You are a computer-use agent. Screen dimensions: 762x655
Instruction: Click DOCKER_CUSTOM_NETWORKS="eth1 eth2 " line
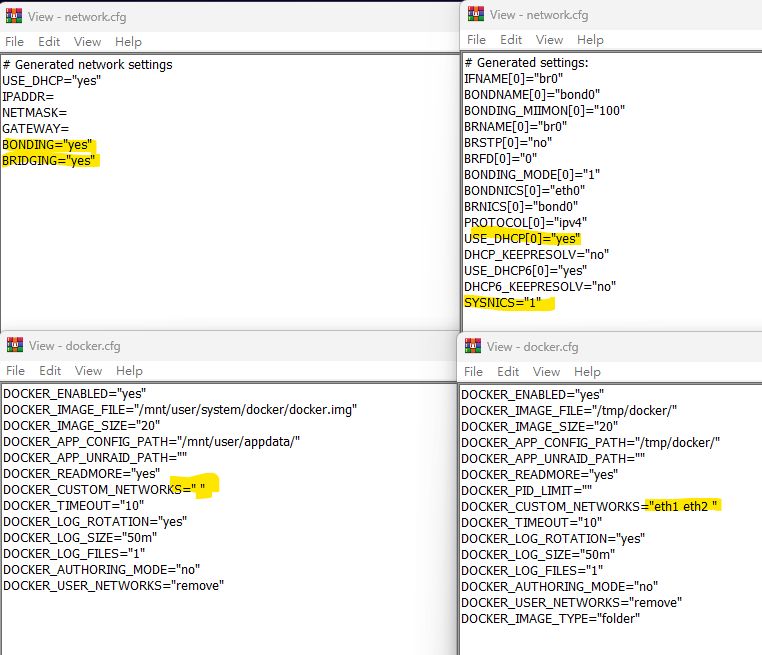589,507
